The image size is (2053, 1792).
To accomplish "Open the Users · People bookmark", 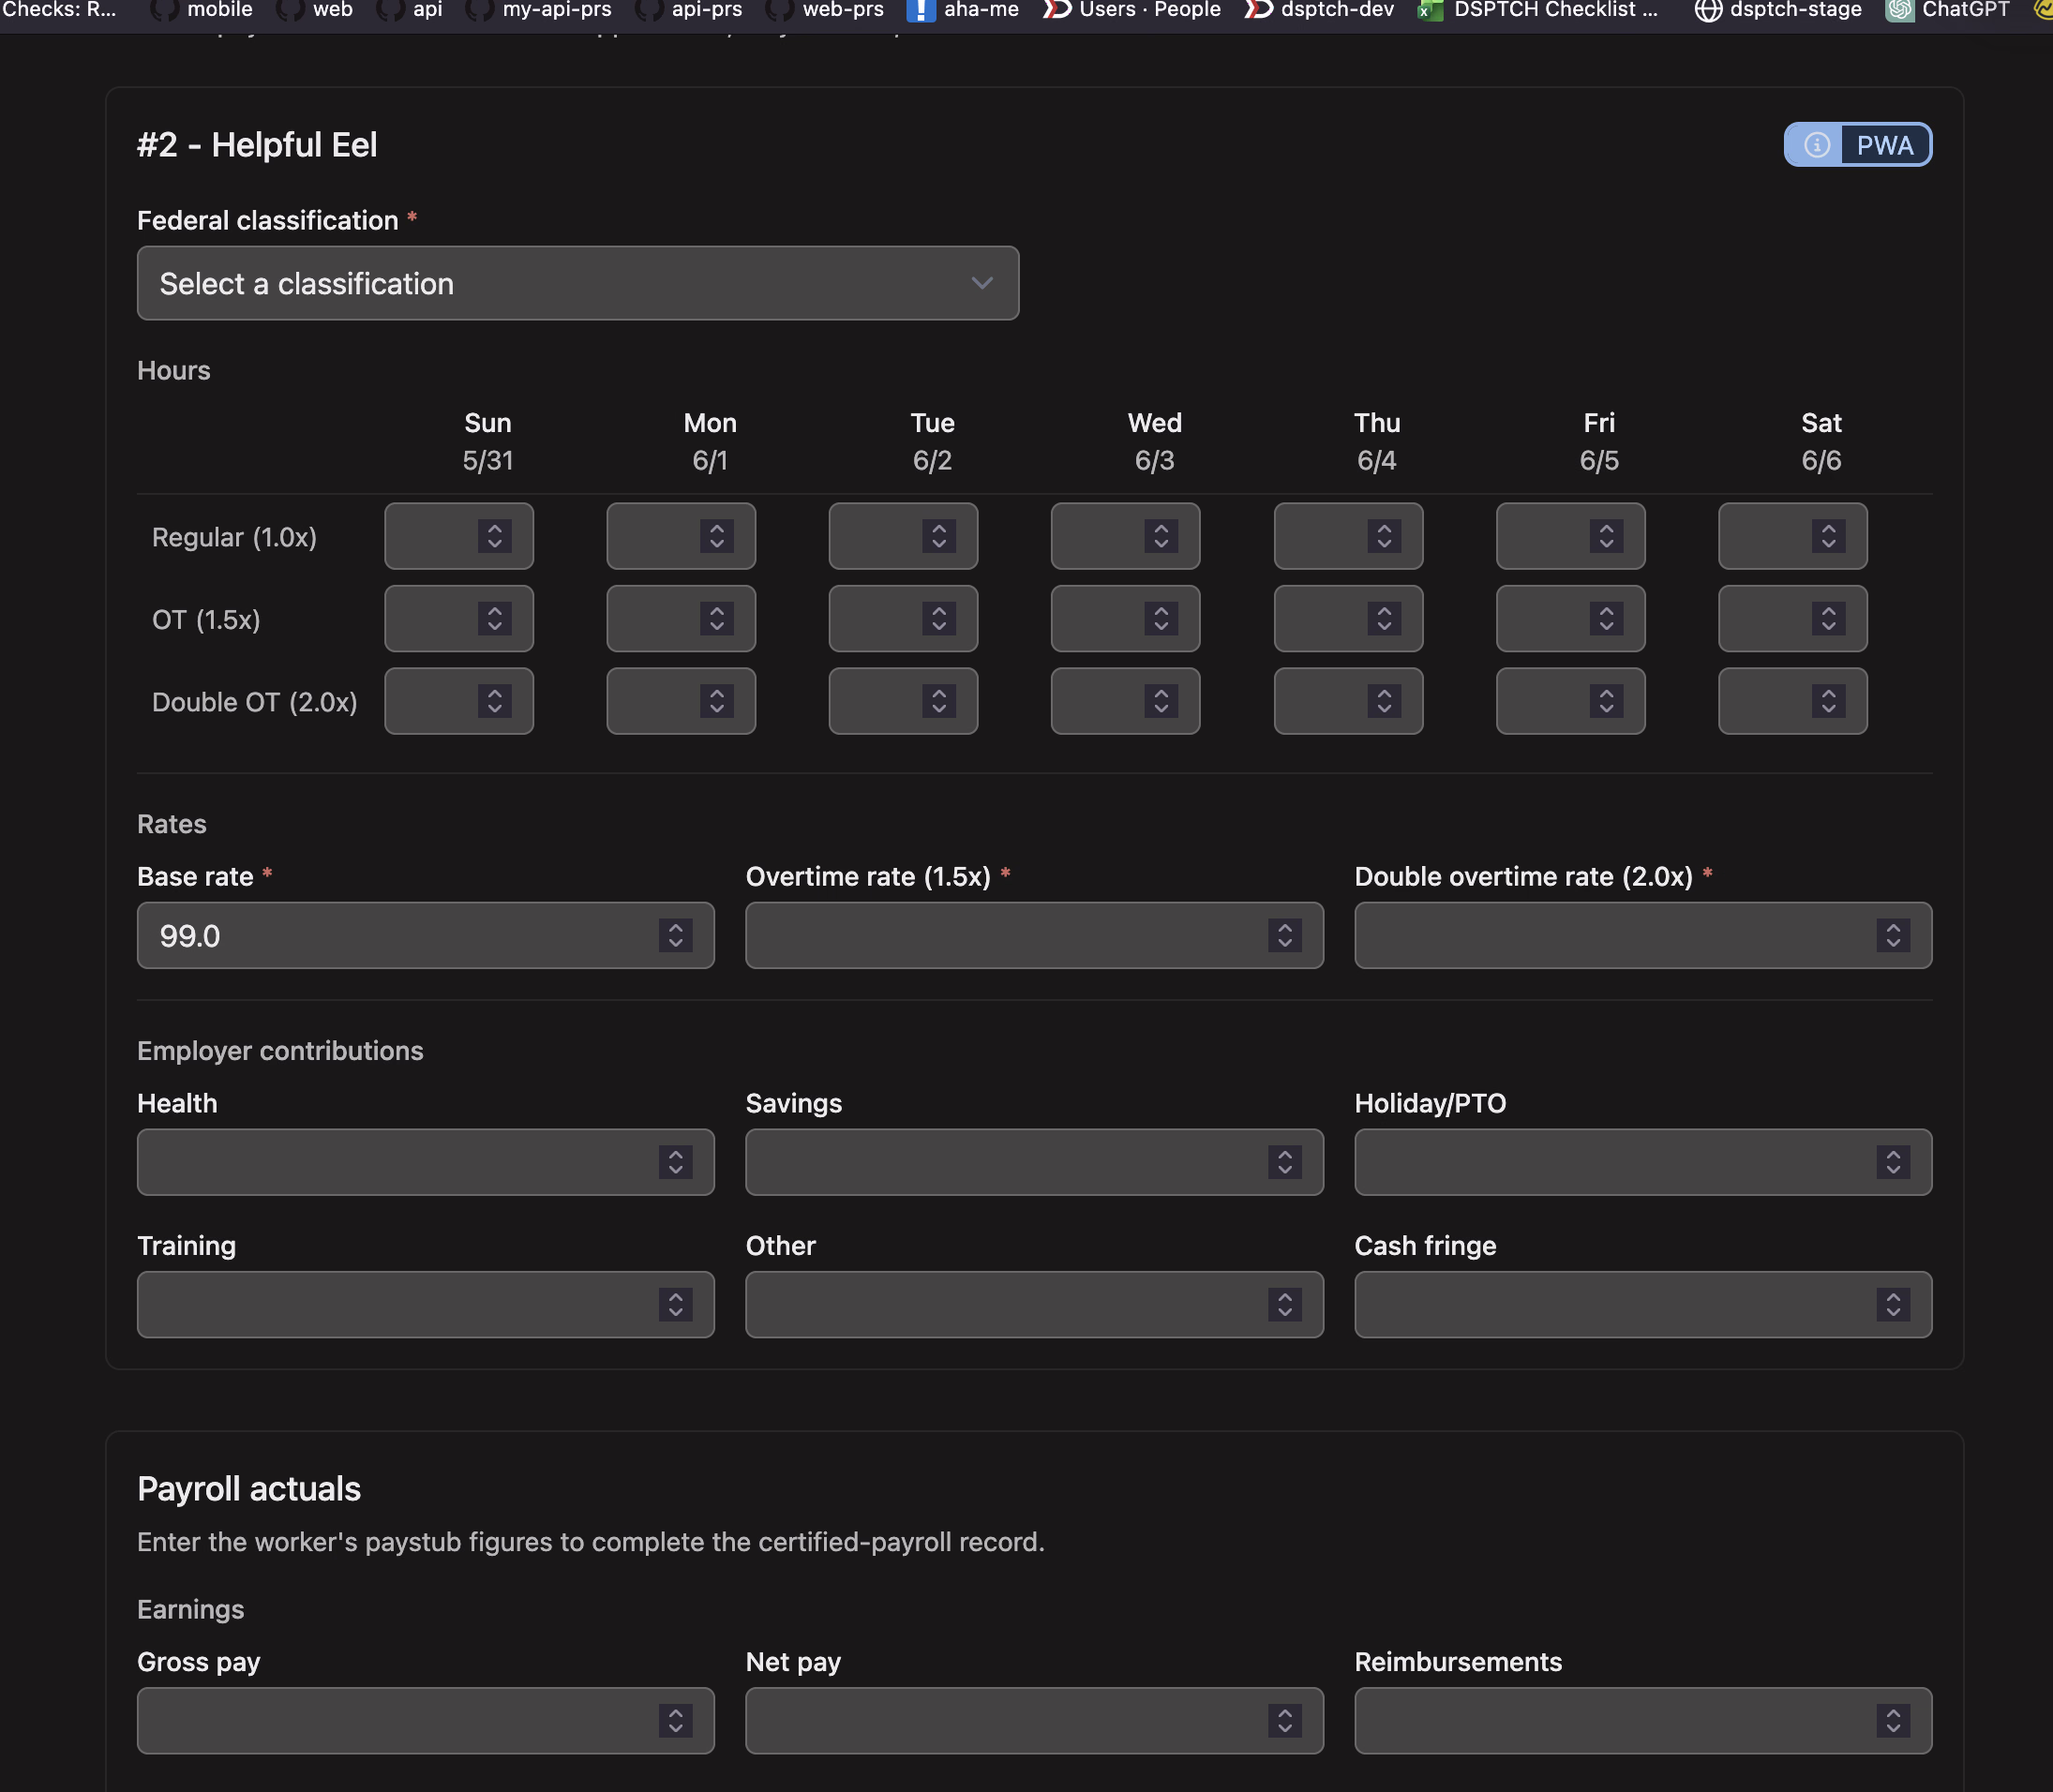I will click(x=1132, y=10).
